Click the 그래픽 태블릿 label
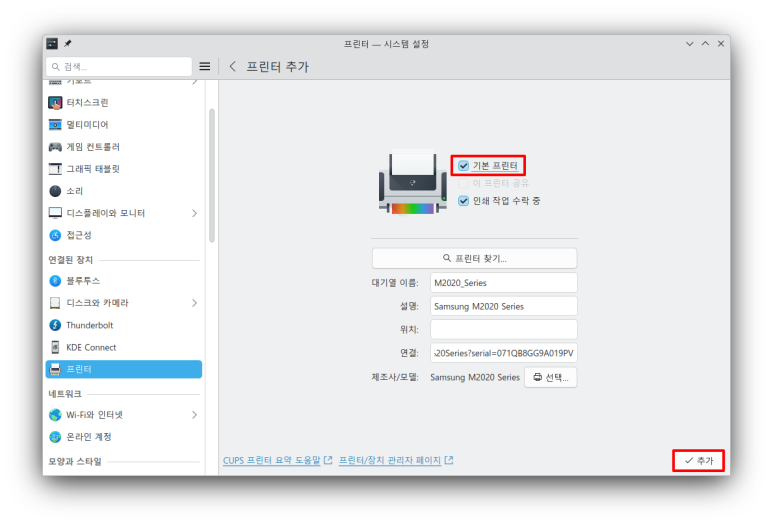The height and width of the screenshot is (526, 773). pos(93,169)
